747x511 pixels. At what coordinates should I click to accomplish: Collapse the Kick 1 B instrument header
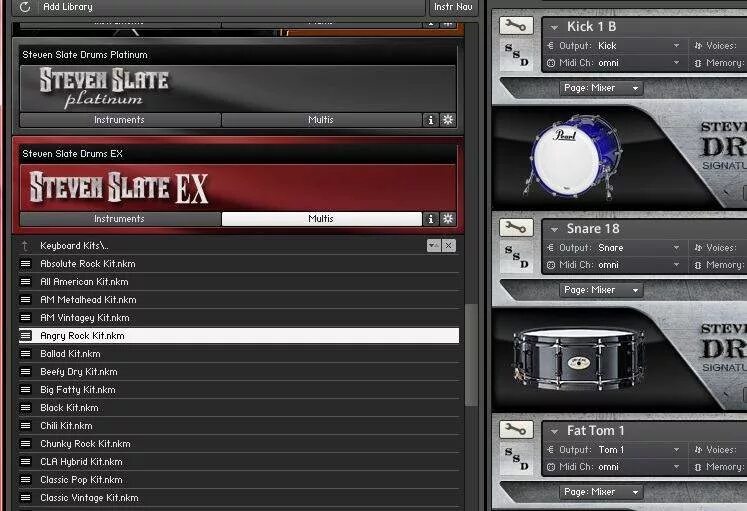[x=554, y=28]
